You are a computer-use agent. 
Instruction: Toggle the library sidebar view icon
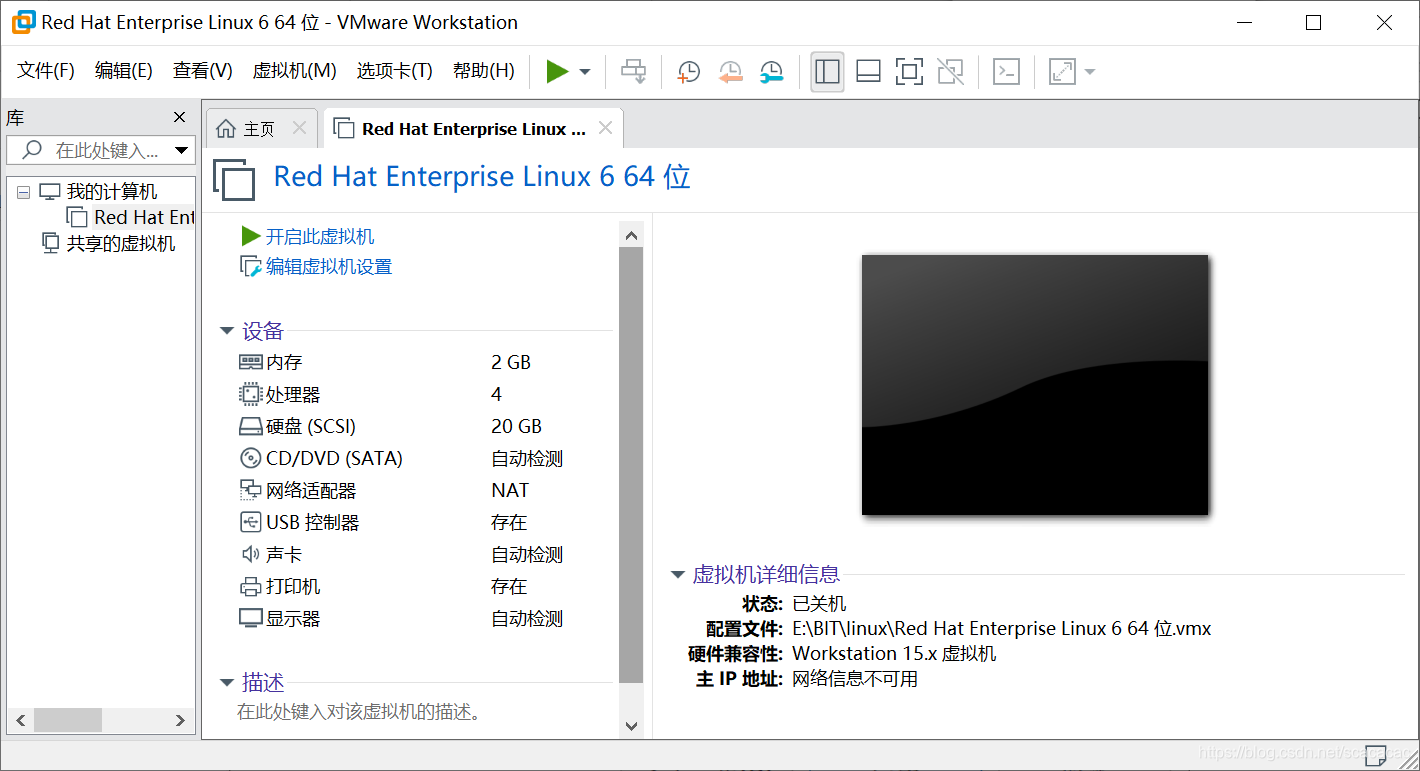point(827,71)
